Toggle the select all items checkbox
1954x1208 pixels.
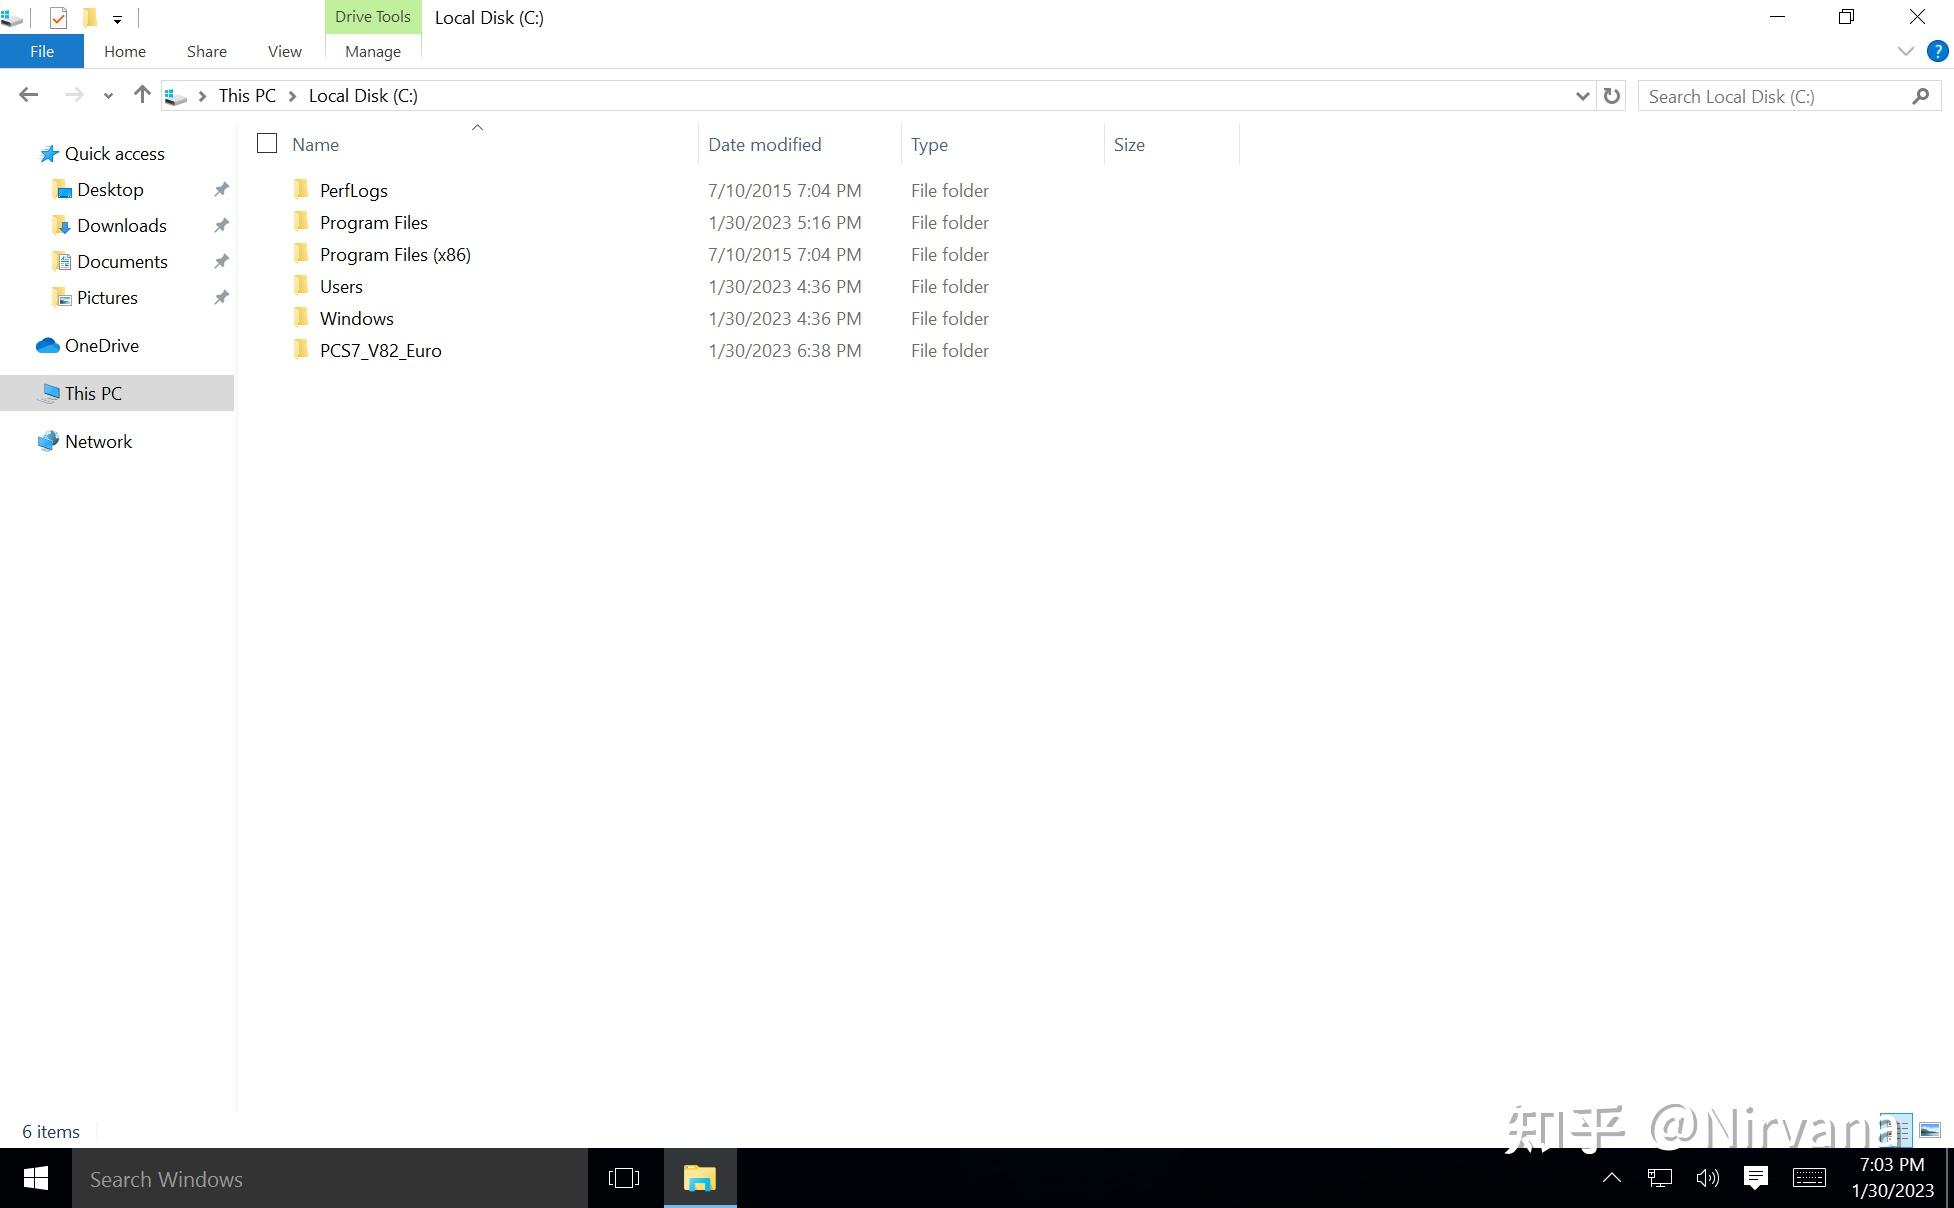[267, 144]
